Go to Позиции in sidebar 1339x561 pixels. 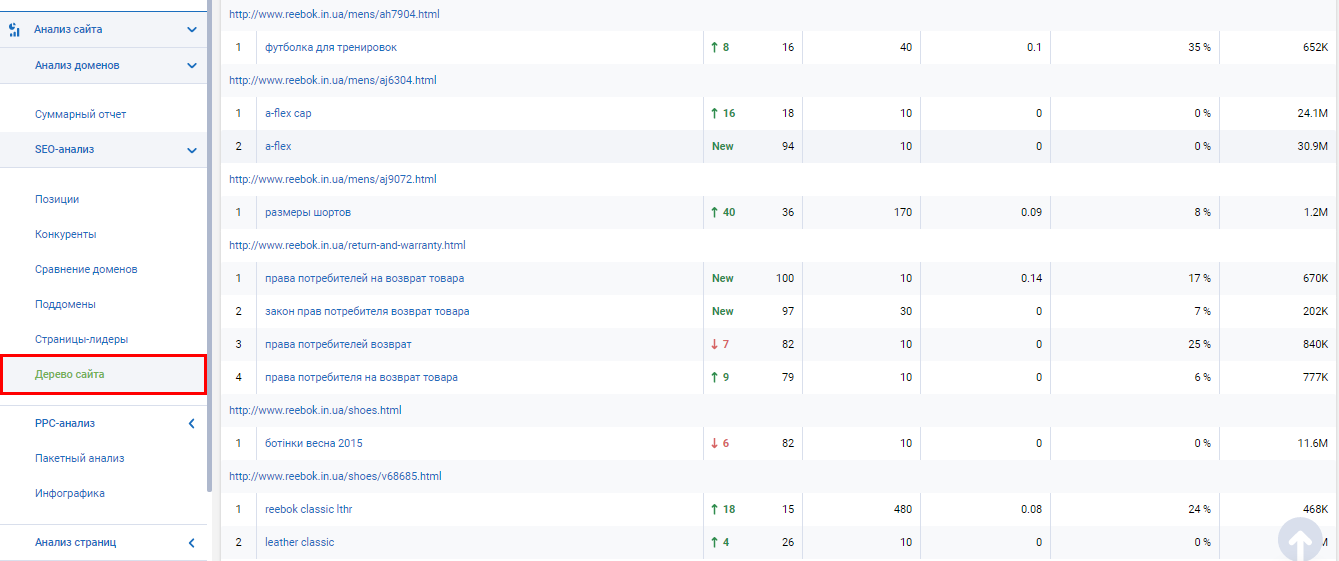(57, 200)
